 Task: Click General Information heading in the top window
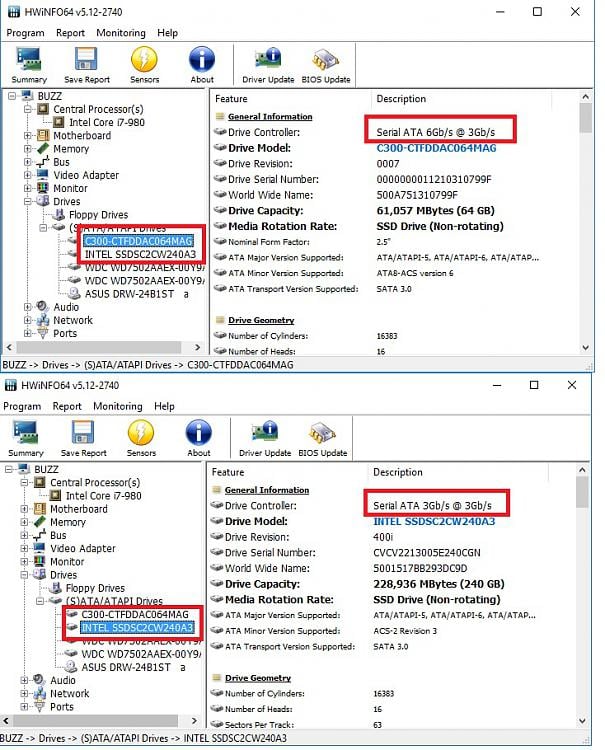pos(270,117)
